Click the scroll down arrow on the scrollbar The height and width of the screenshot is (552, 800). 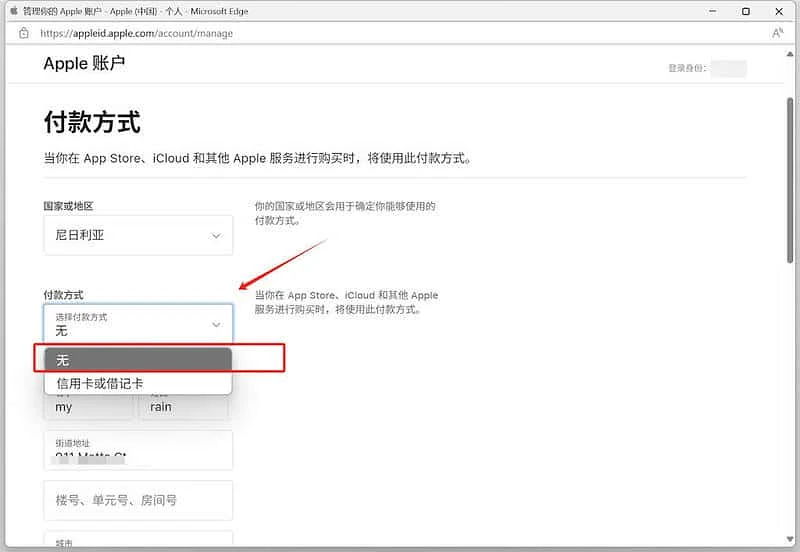click(x=790, y=539)
